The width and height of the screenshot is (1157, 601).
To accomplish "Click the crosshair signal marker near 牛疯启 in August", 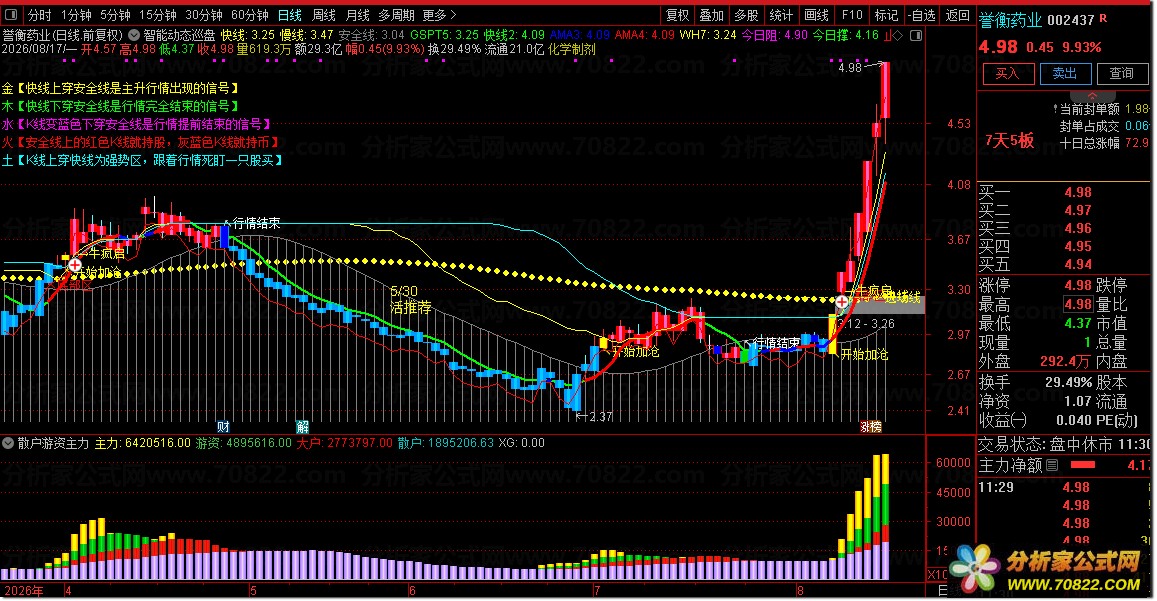I will [x=842, y=301].
